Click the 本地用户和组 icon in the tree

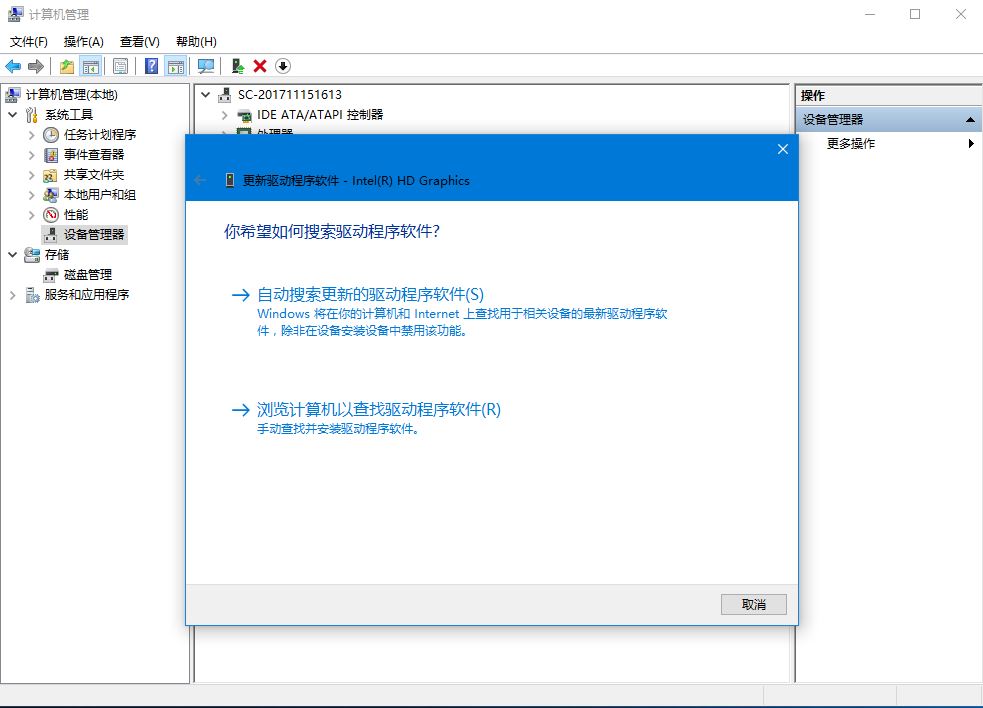tap(51, 195)
